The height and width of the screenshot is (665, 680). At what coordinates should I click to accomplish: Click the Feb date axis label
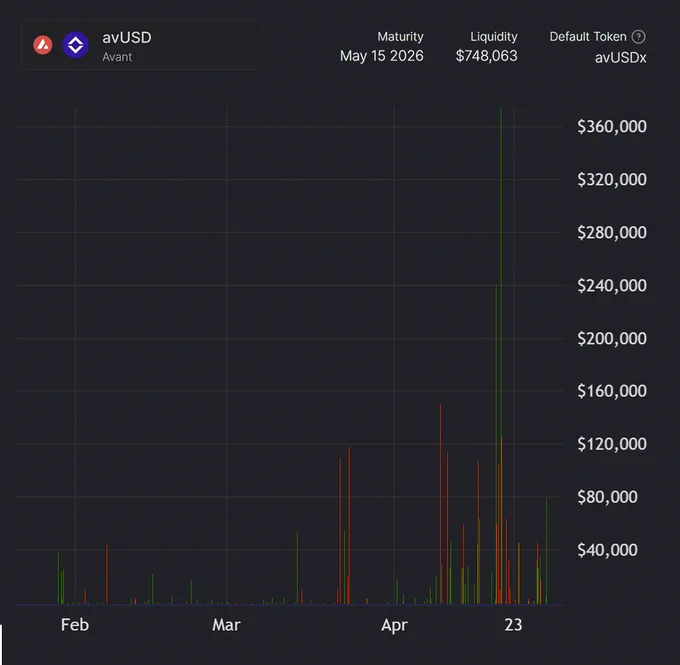point(75,625)
